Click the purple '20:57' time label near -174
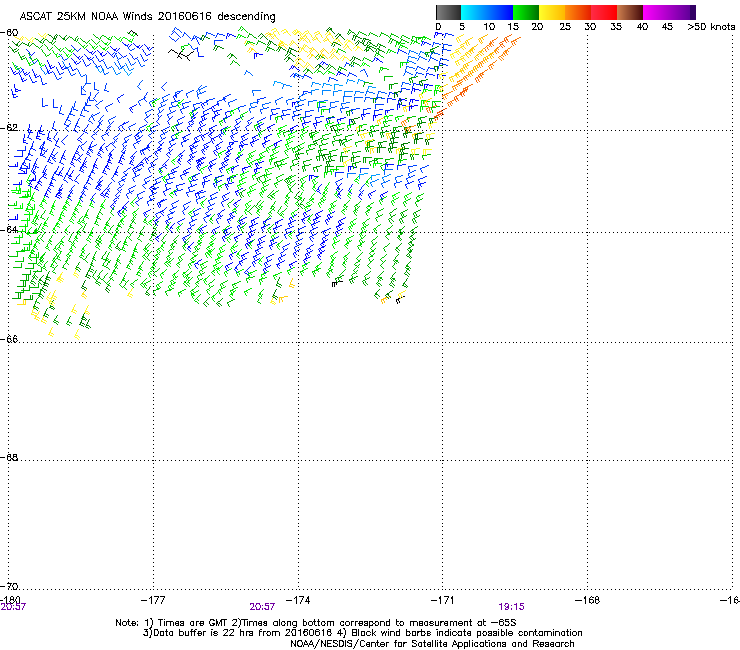The width and height of the screenshot is (740, 650). pyautogui.click(x=262, y=607)
